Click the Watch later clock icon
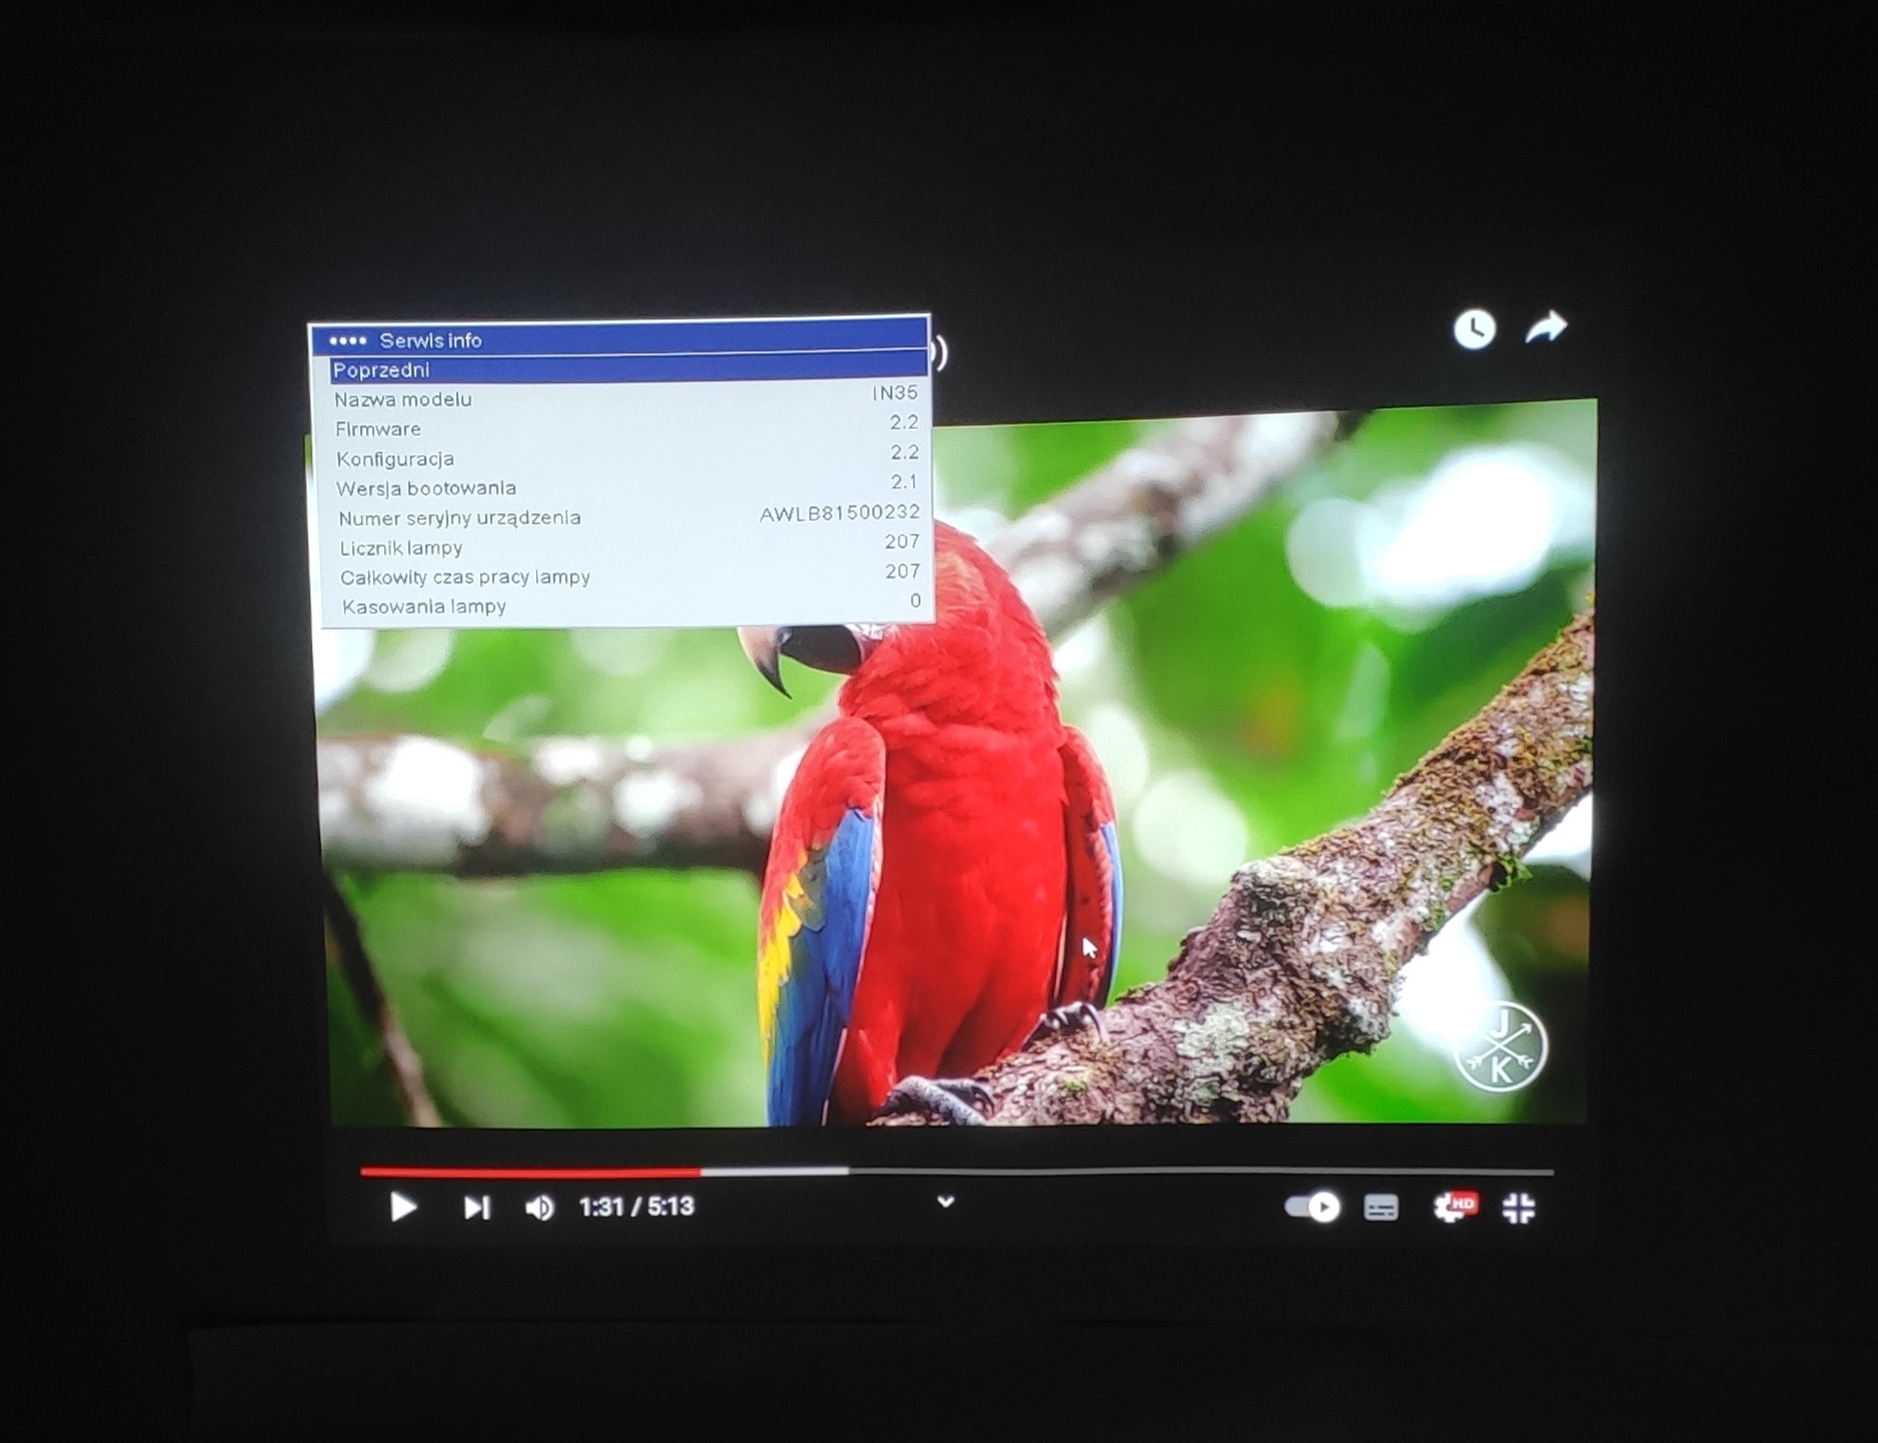This screenshot has height=1443, width=1878. [1474, 329]
